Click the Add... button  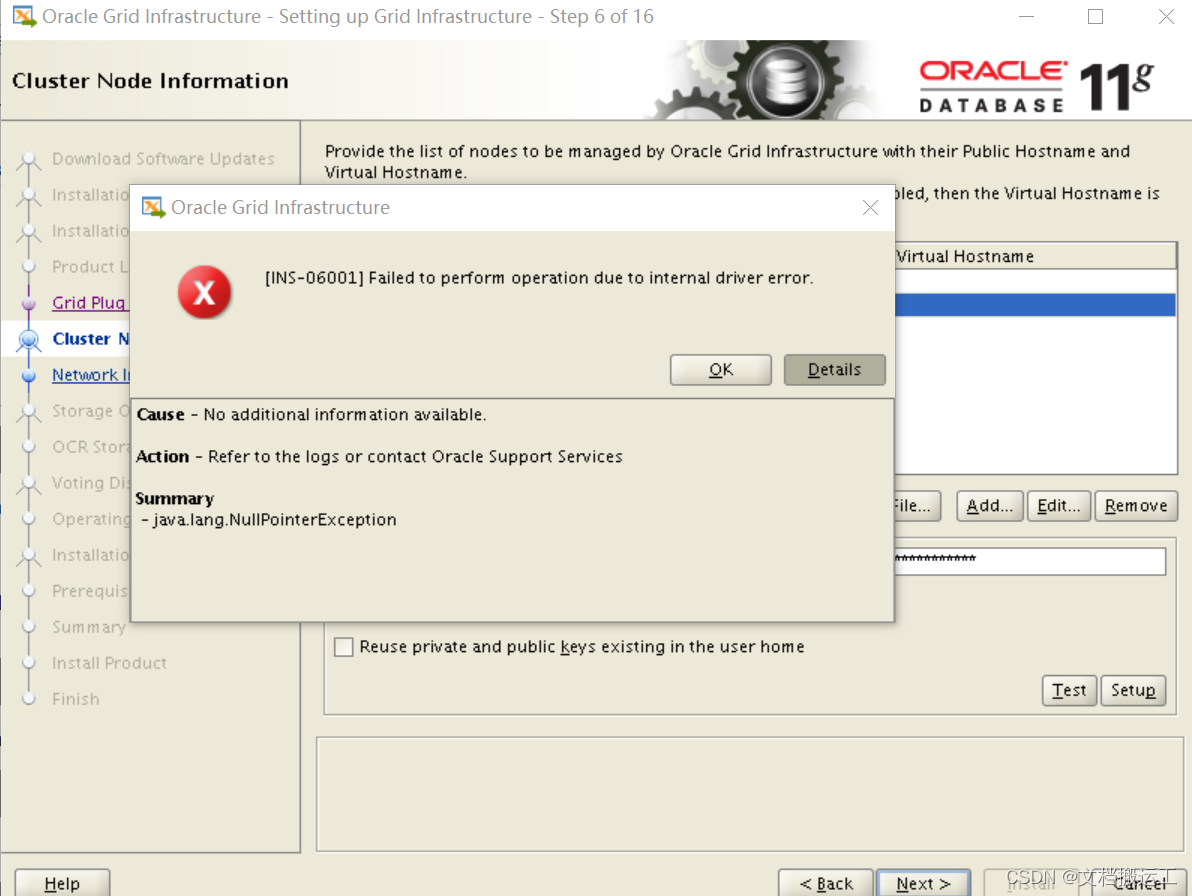pos(990,506)
